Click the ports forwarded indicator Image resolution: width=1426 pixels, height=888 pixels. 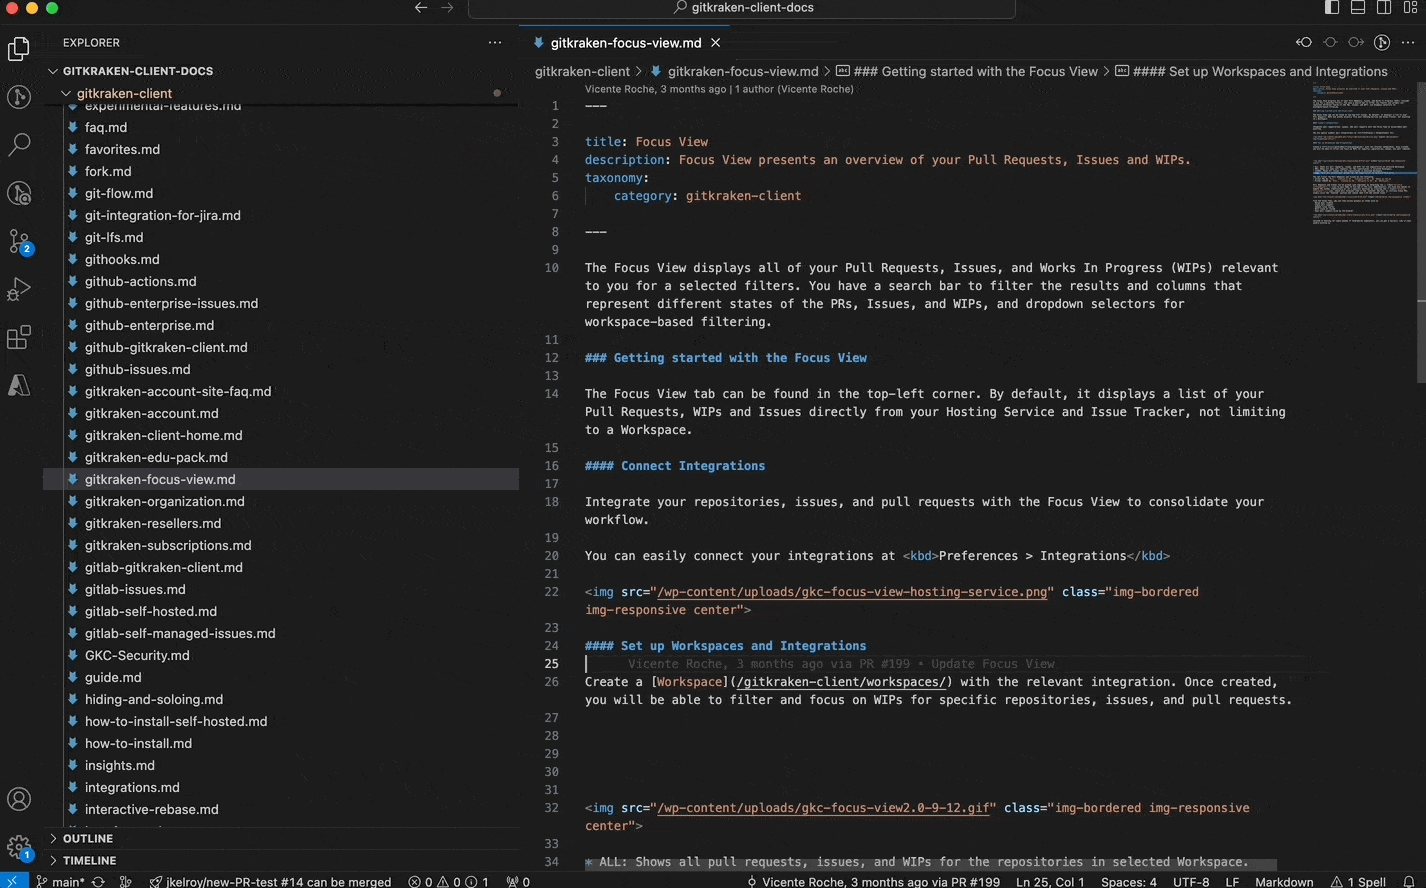pos(518,882)
